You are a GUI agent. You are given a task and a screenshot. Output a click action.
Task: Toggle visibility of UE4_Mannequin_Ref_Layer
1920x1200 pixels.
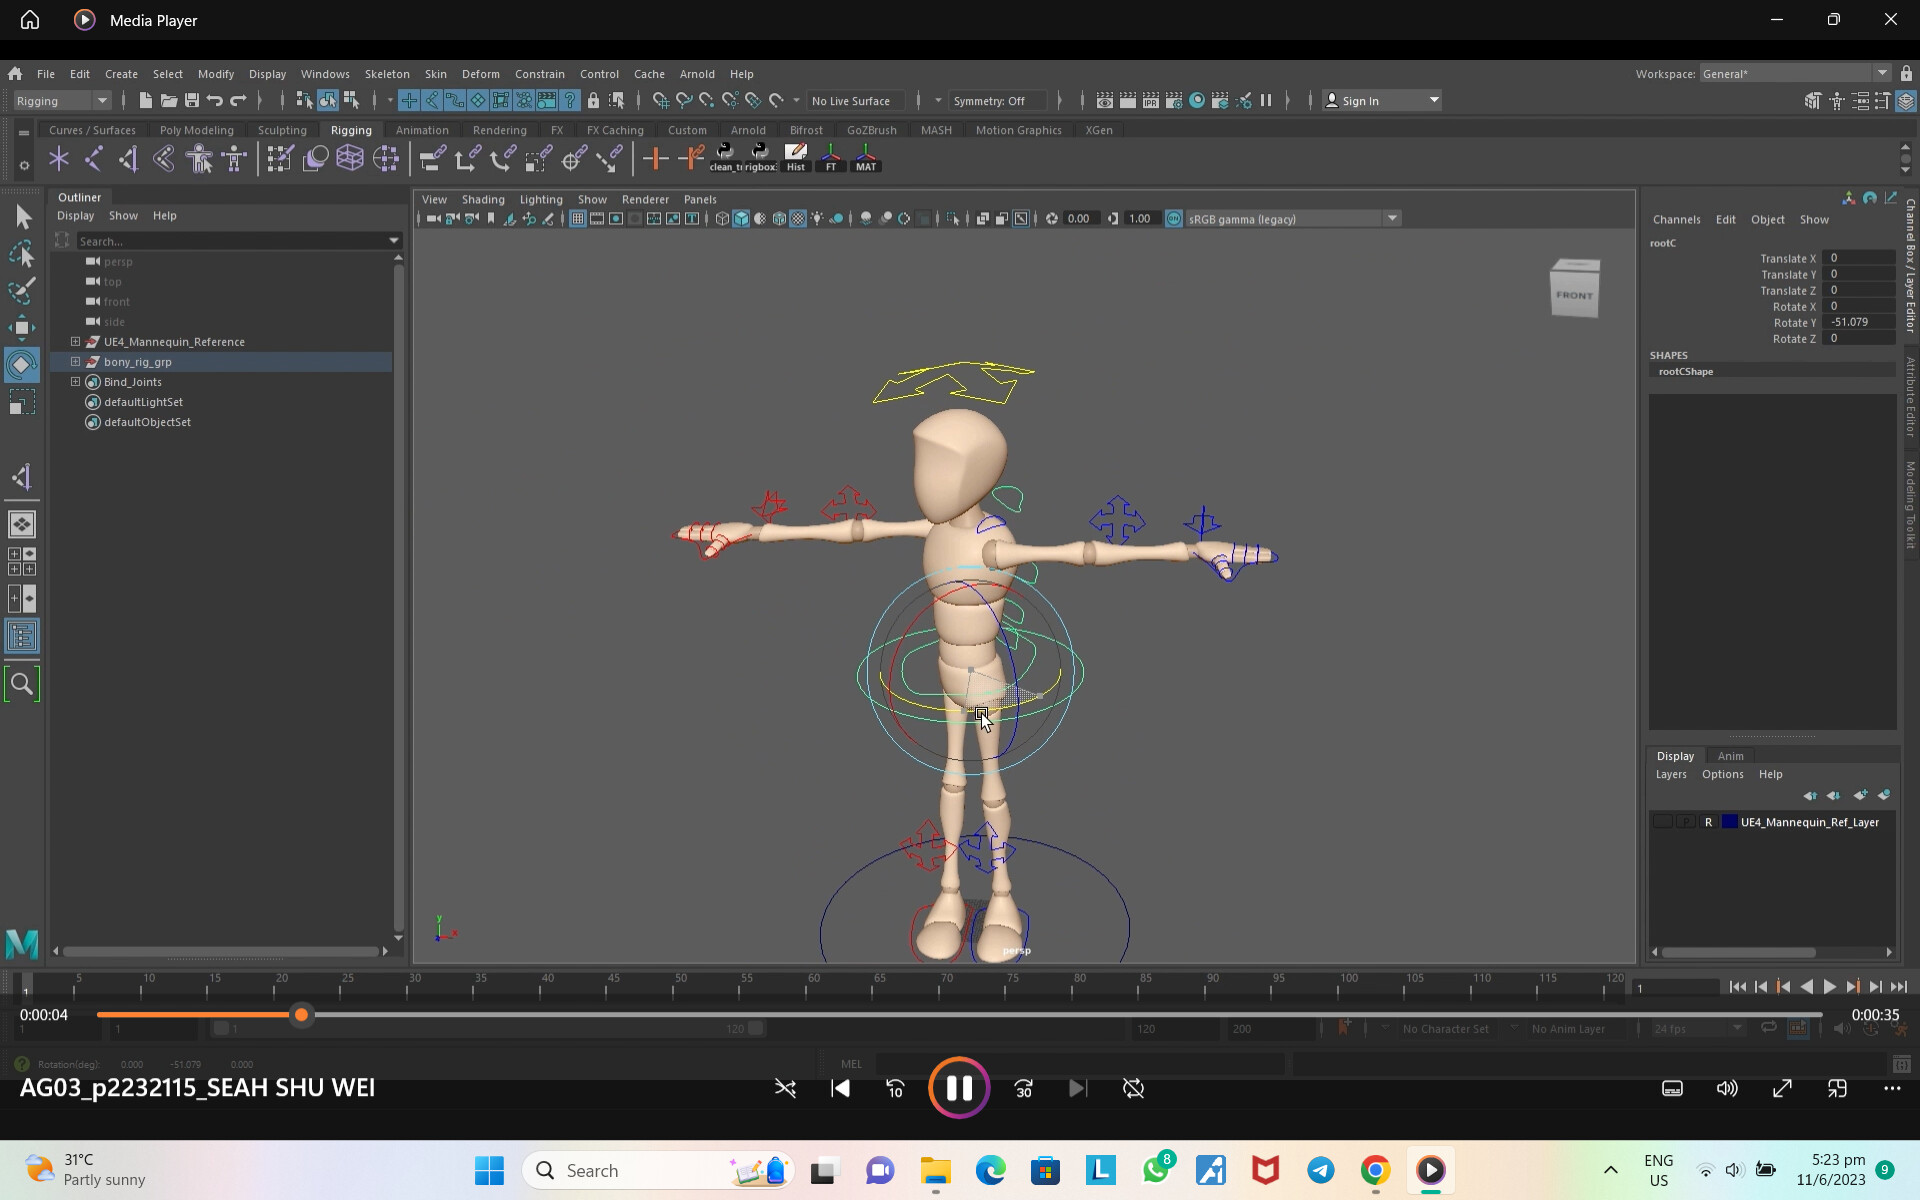(1661, 821)
